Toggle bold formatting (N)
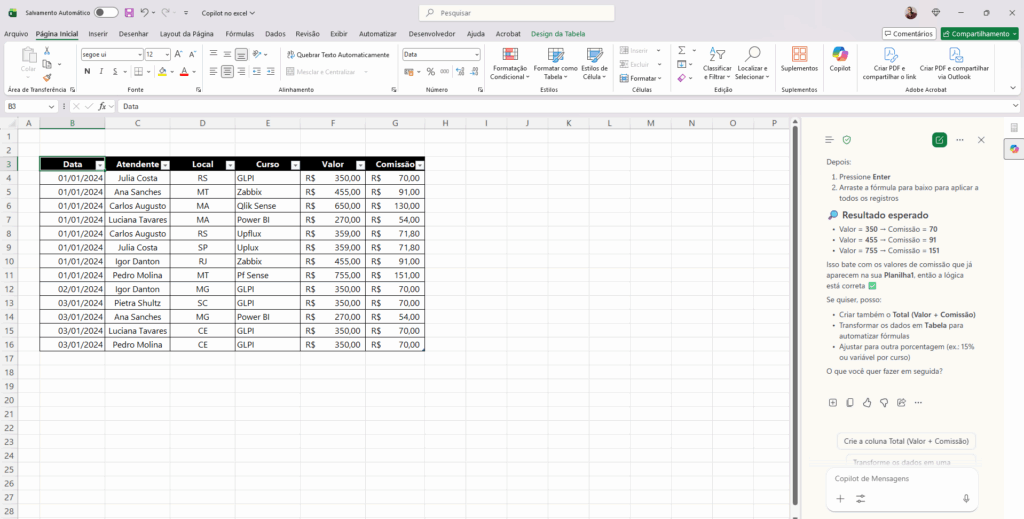1024x519 pixels. 87,72
